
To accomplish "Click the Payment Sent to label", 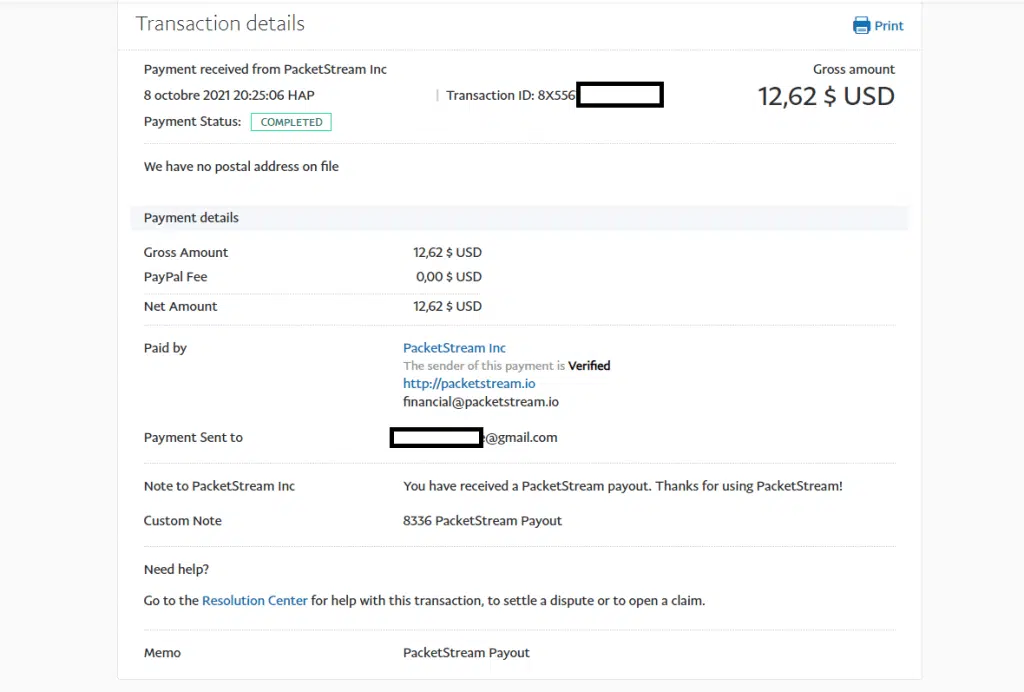I will coord(193,438).
